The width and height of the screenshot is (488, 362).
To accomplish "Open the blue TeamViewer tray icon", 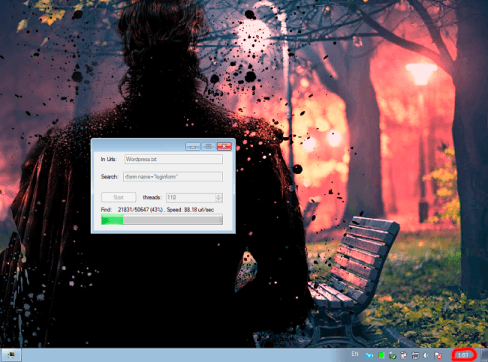I will 369,356.
